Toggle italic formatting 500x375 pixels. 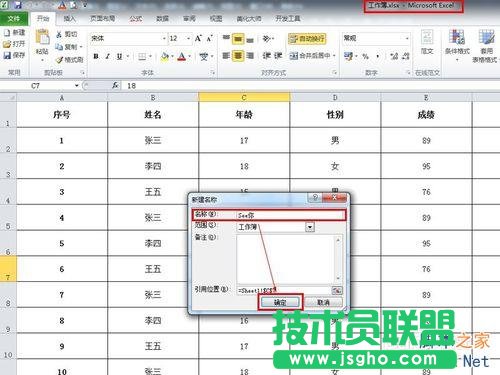107,57
